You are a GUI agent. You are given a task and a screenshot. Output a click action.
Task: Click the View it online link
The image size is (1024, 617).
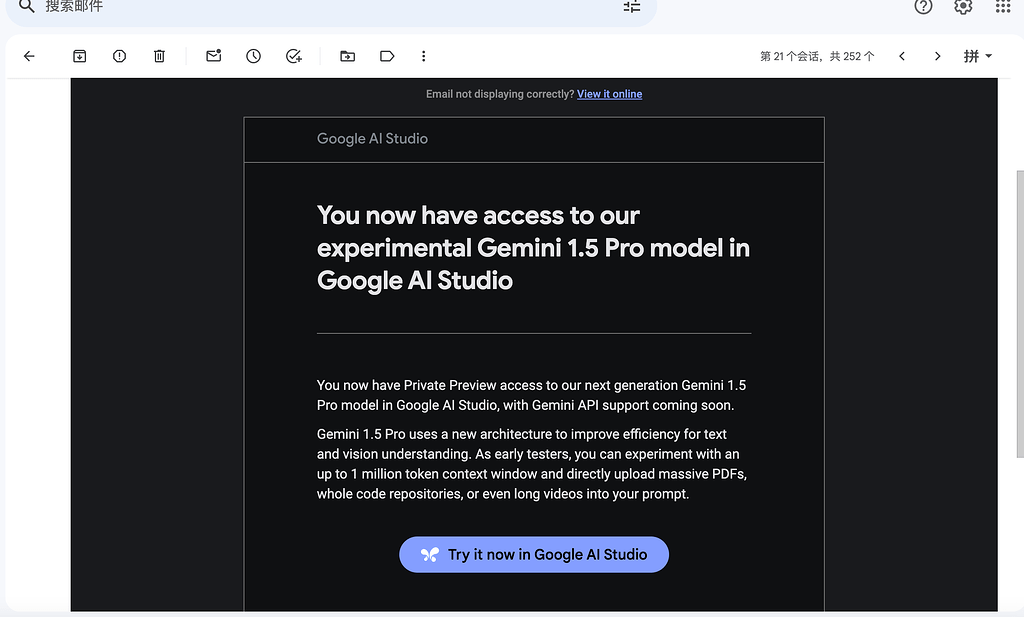click(609, 94)
